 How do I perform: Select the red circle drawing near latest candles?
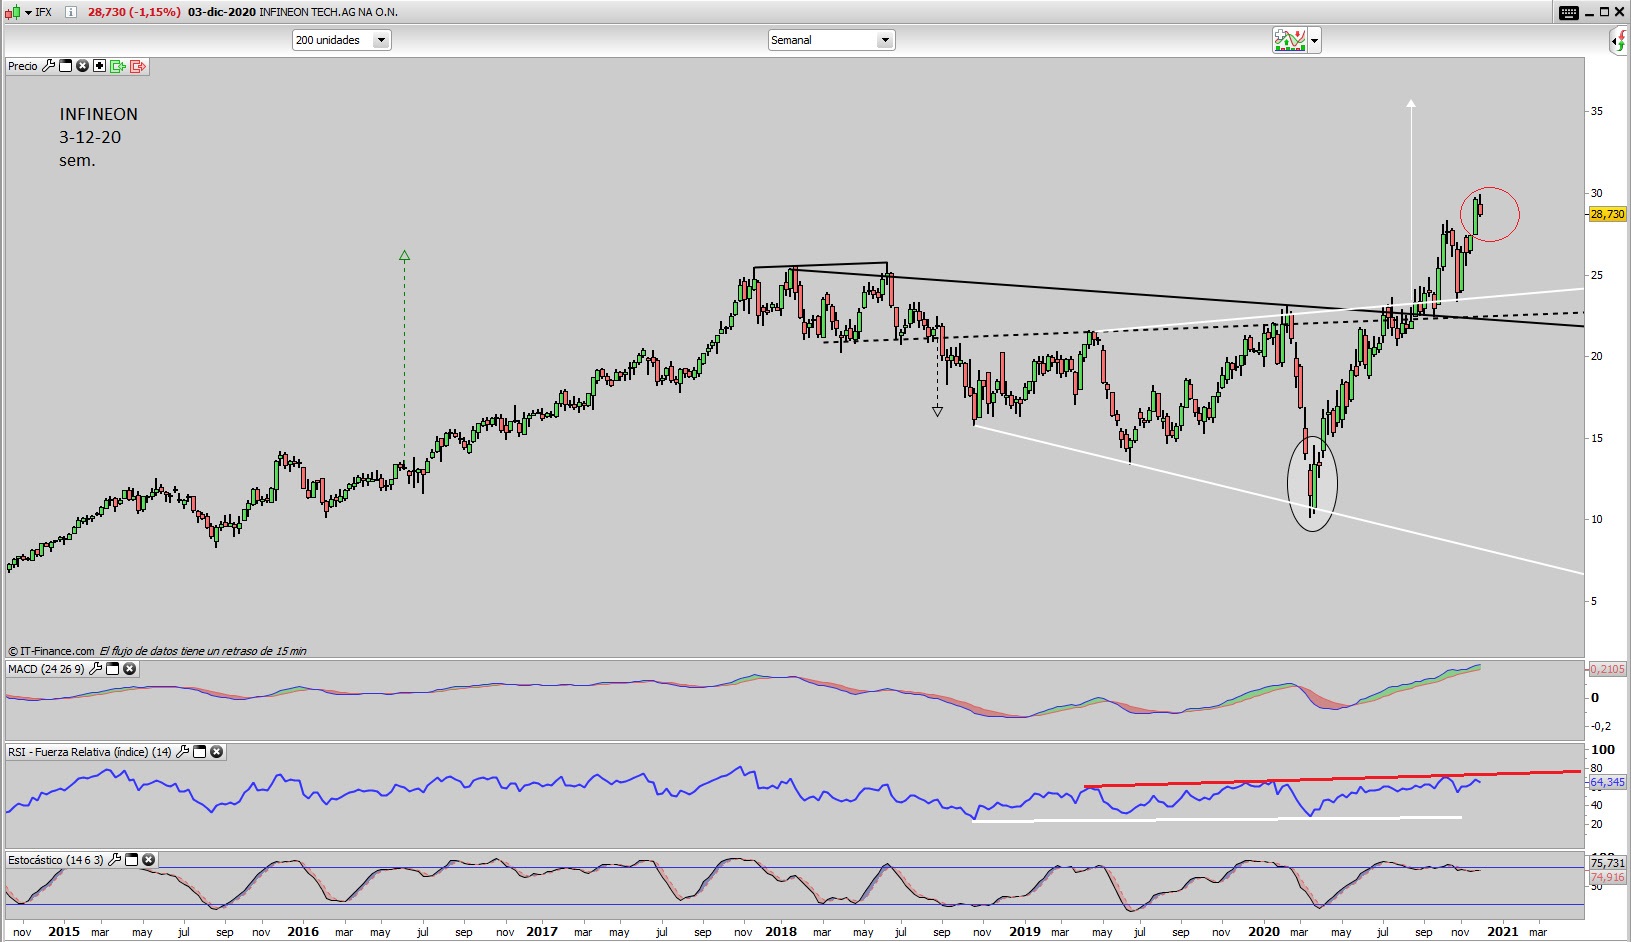click(1490, 214)
